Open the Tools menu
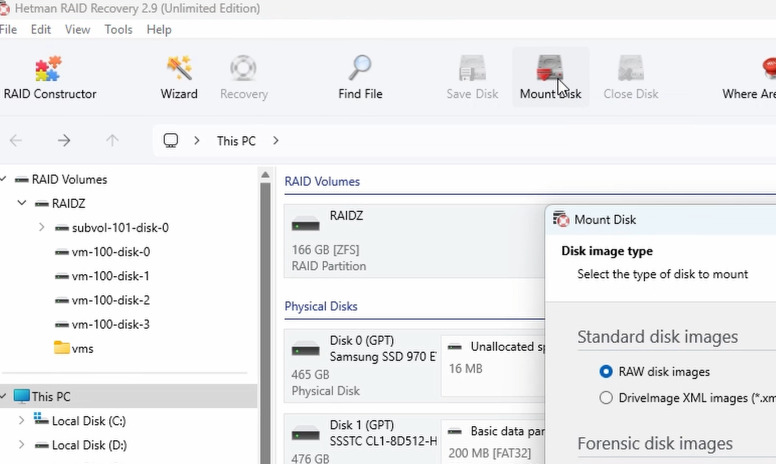 [118, 30]
